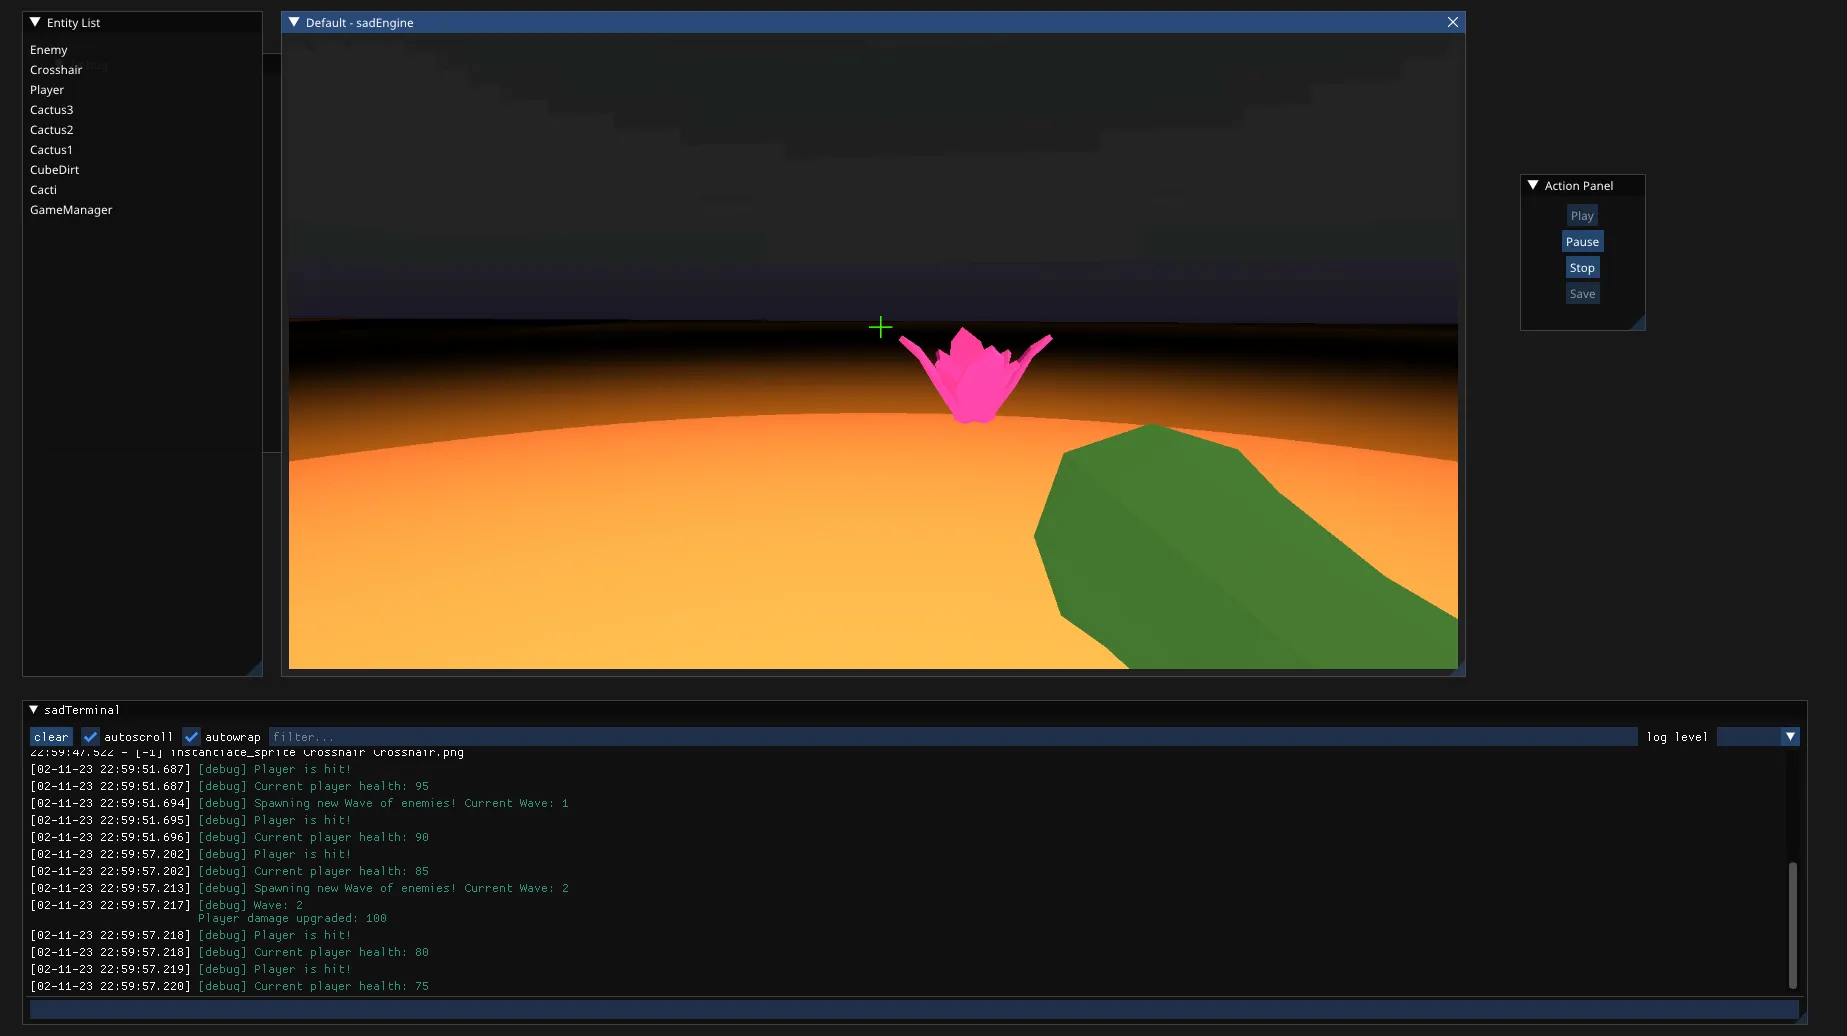Click the terminal command input bar
The width and height of the screenshot is (1847, 1036).
[914, 1010]
